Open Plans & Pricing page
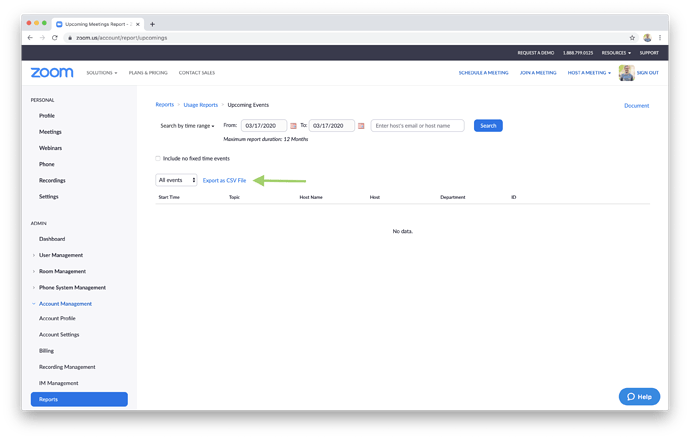 pos(148,73)
